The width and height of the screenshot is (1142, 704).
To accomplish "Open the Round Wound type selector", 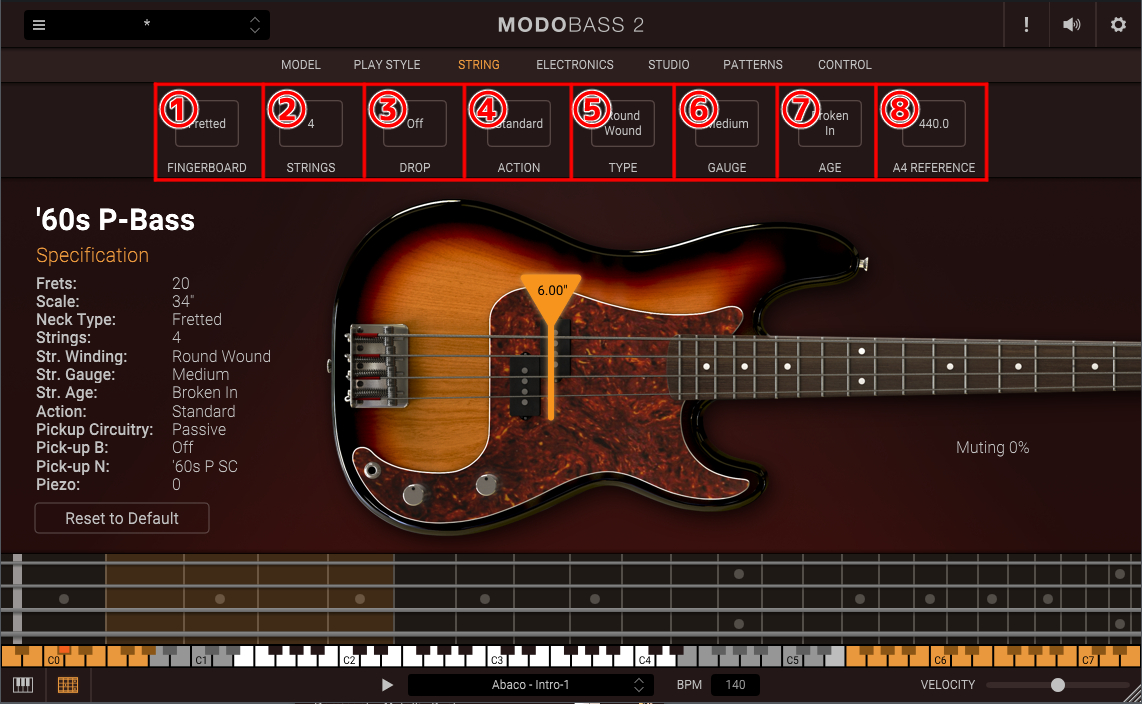I will [x=623, y=124].
